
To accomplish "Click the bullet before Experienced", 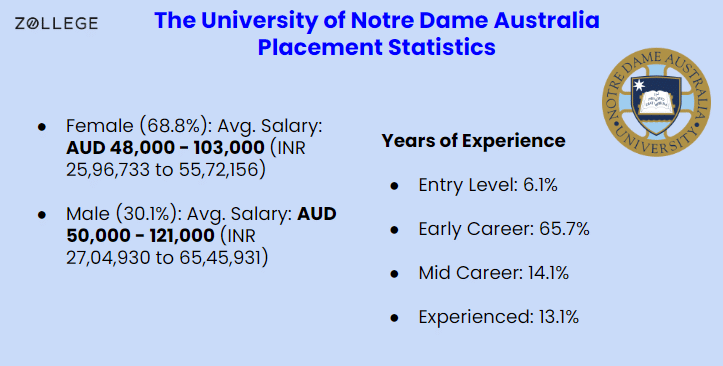I will point(394,318).
